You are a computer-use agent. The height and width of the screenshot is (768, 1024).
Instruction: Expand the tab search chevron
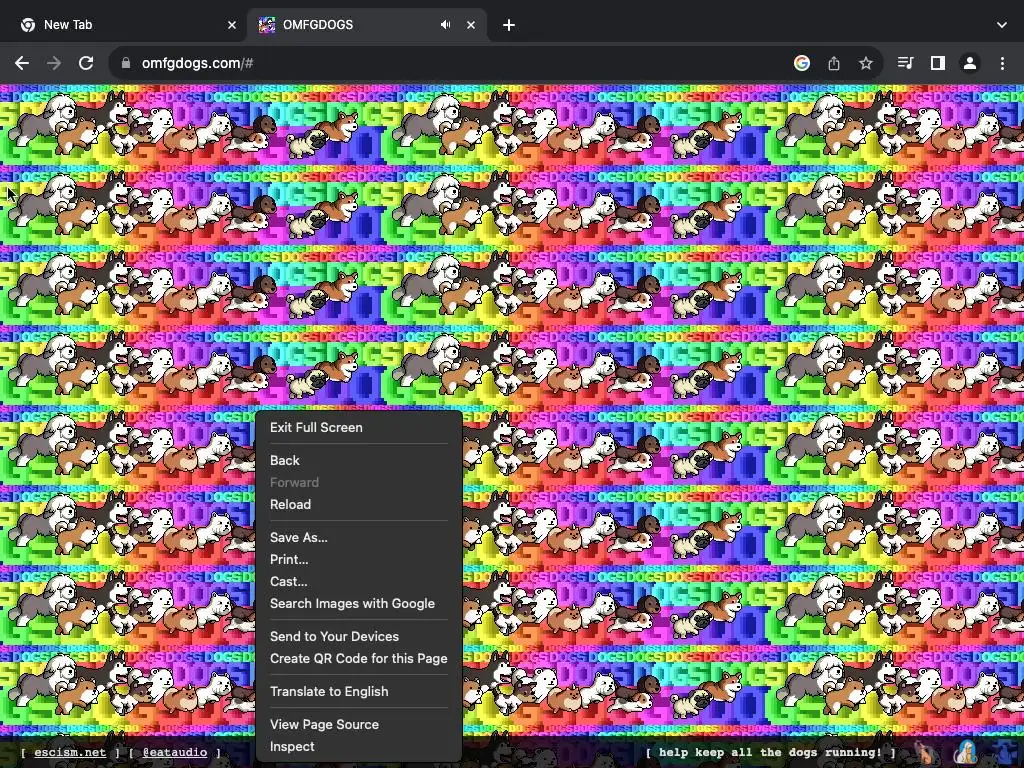point(1002,25)
